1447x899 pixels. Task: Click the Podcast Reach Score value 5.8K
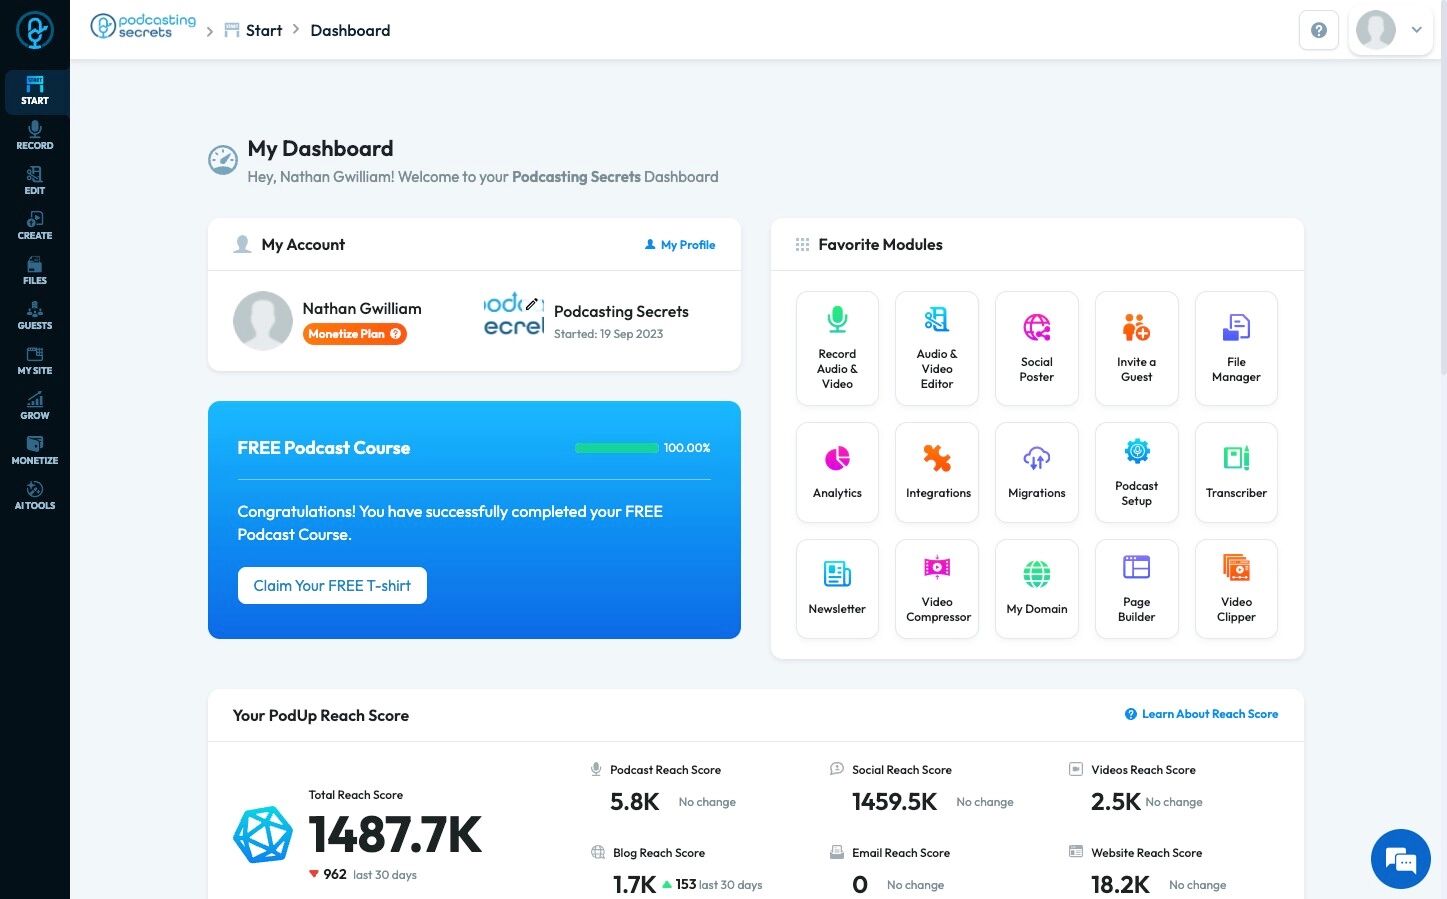pyautogui.click(x=635, y=802)
